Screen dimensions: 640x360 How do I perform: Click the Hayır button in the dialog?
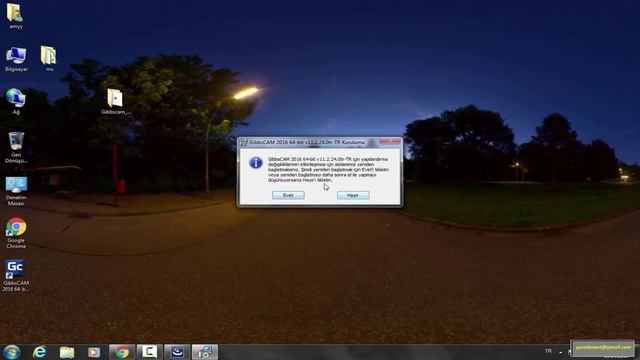[353, 195]
